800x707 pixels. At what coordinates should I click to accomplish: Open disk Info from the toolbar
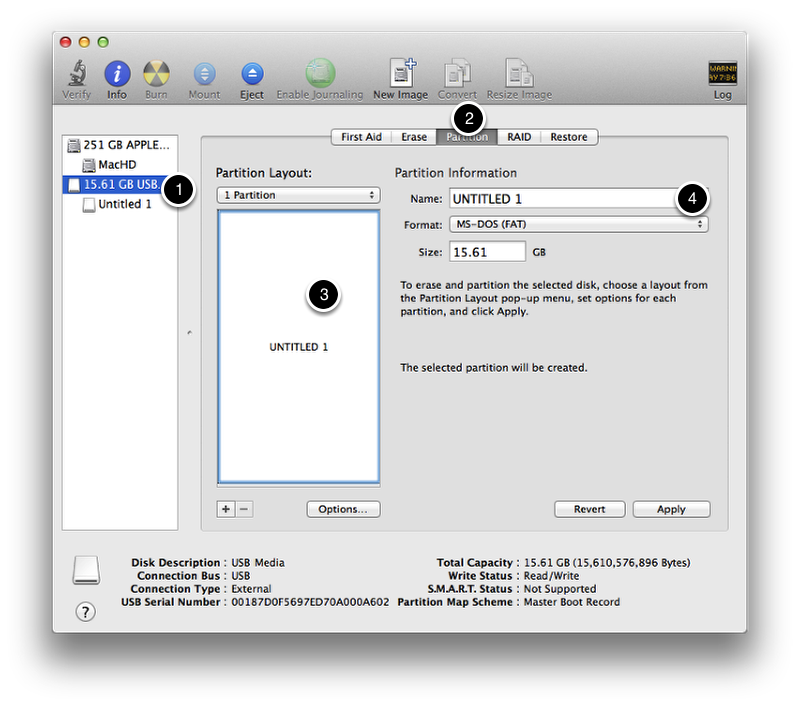117,74
